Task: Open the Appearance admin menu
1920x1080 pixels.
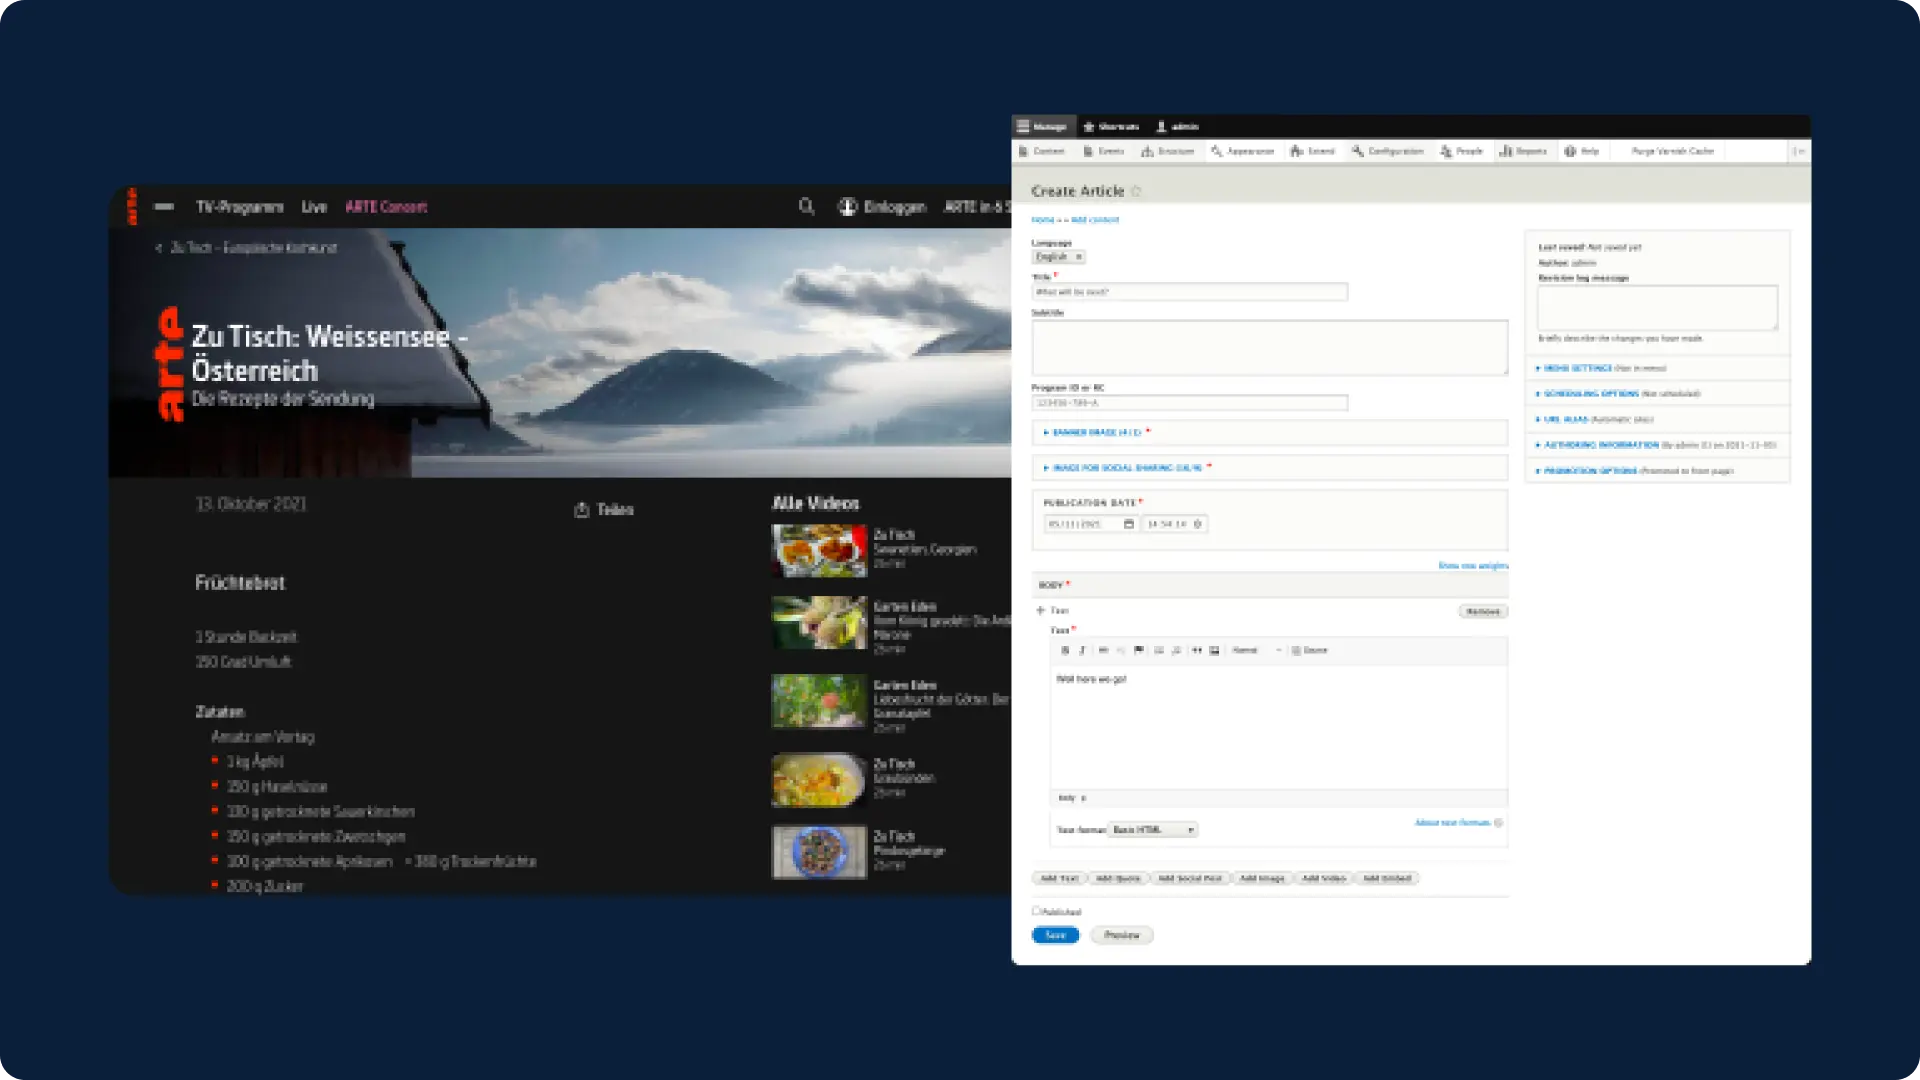Action: 1242,151
